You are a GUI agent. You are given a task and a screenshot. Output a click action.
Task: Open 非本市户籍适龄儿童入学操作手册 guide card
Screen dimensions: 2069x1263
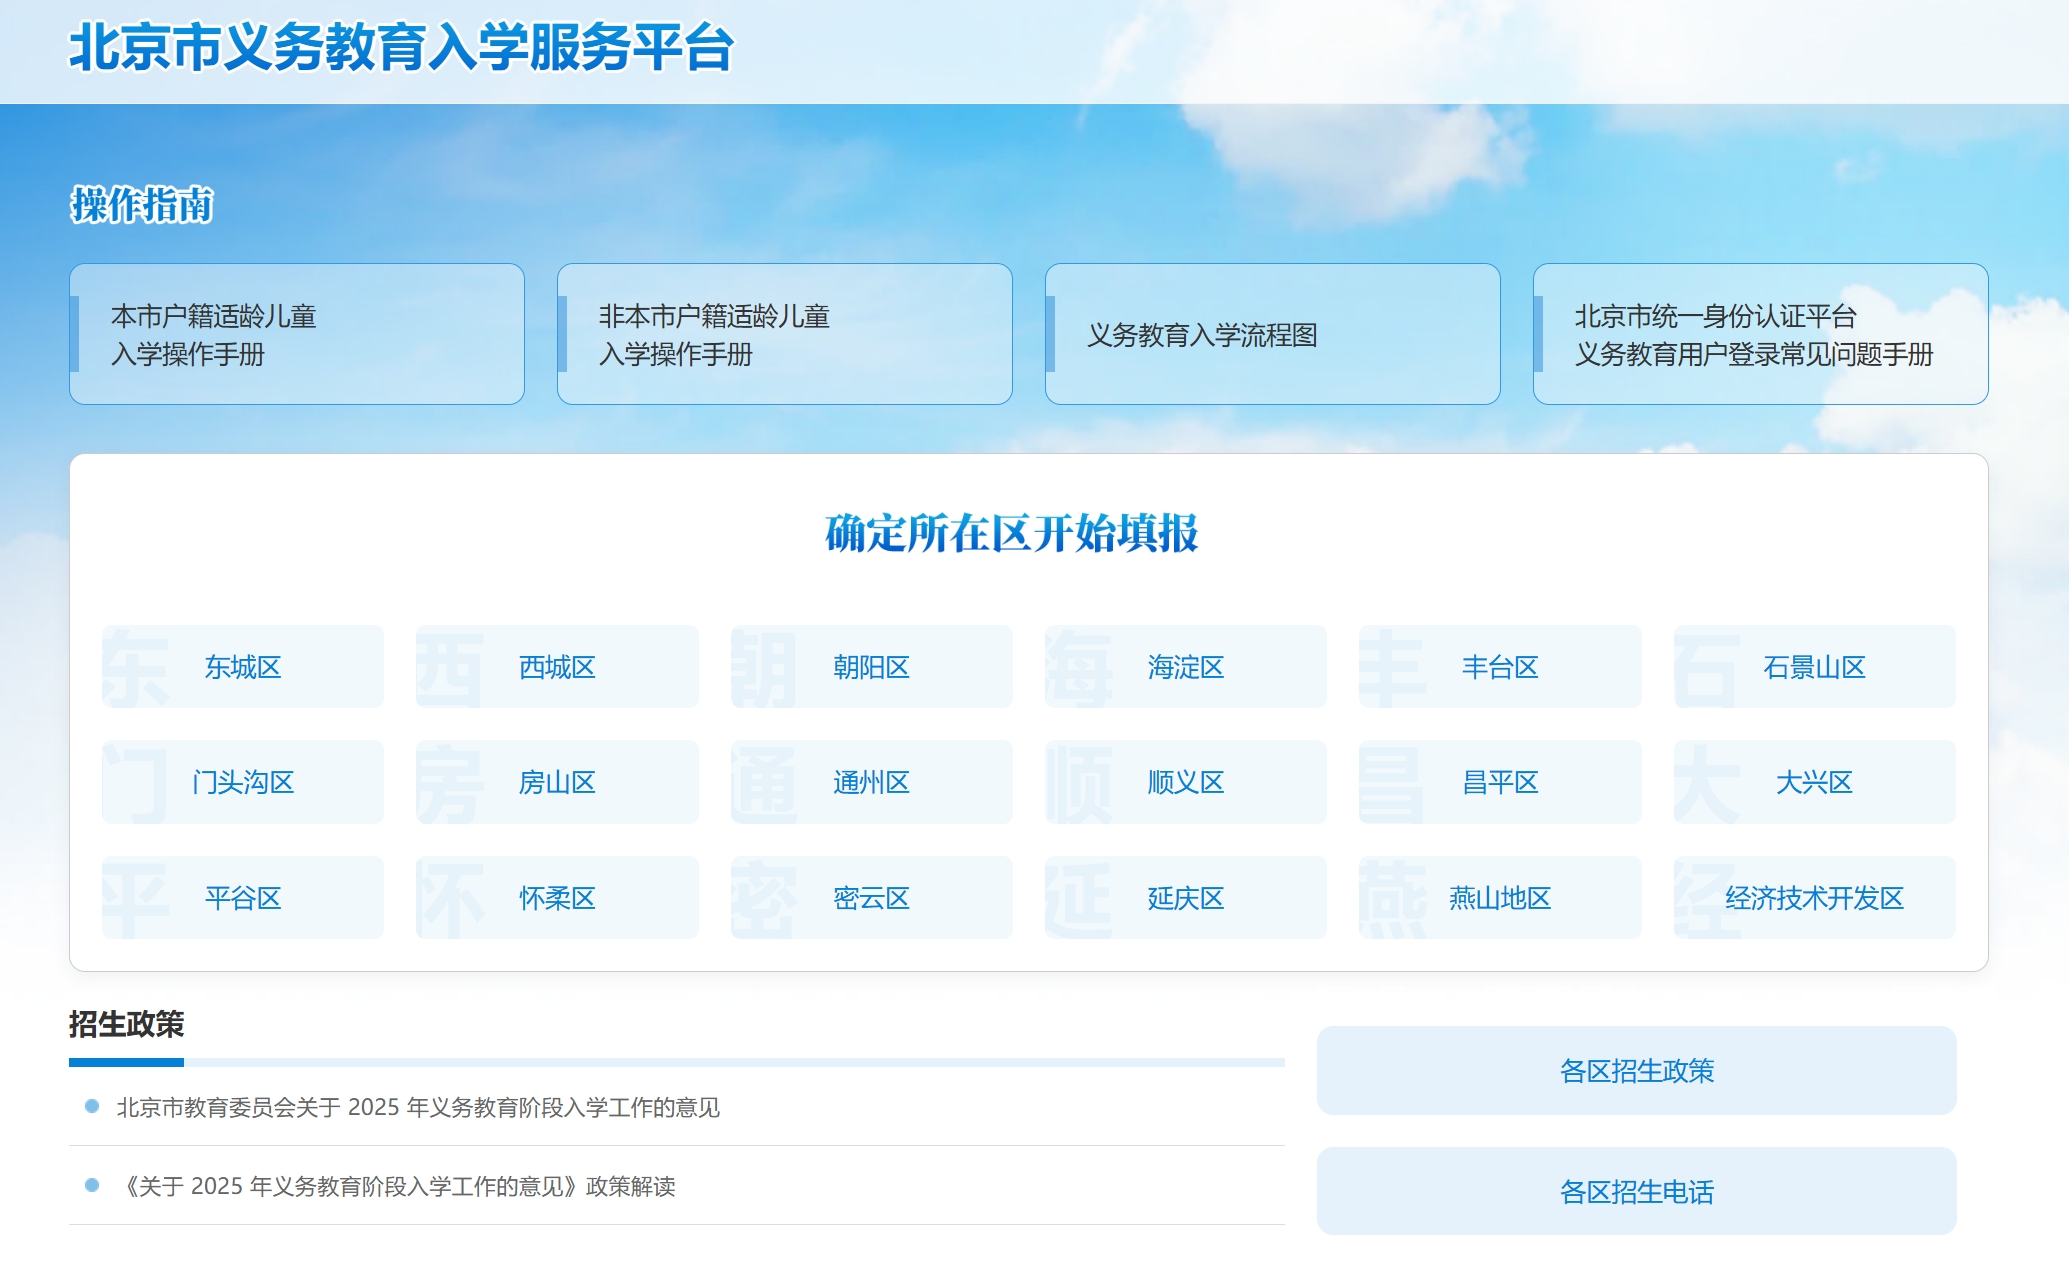point(784,334)
